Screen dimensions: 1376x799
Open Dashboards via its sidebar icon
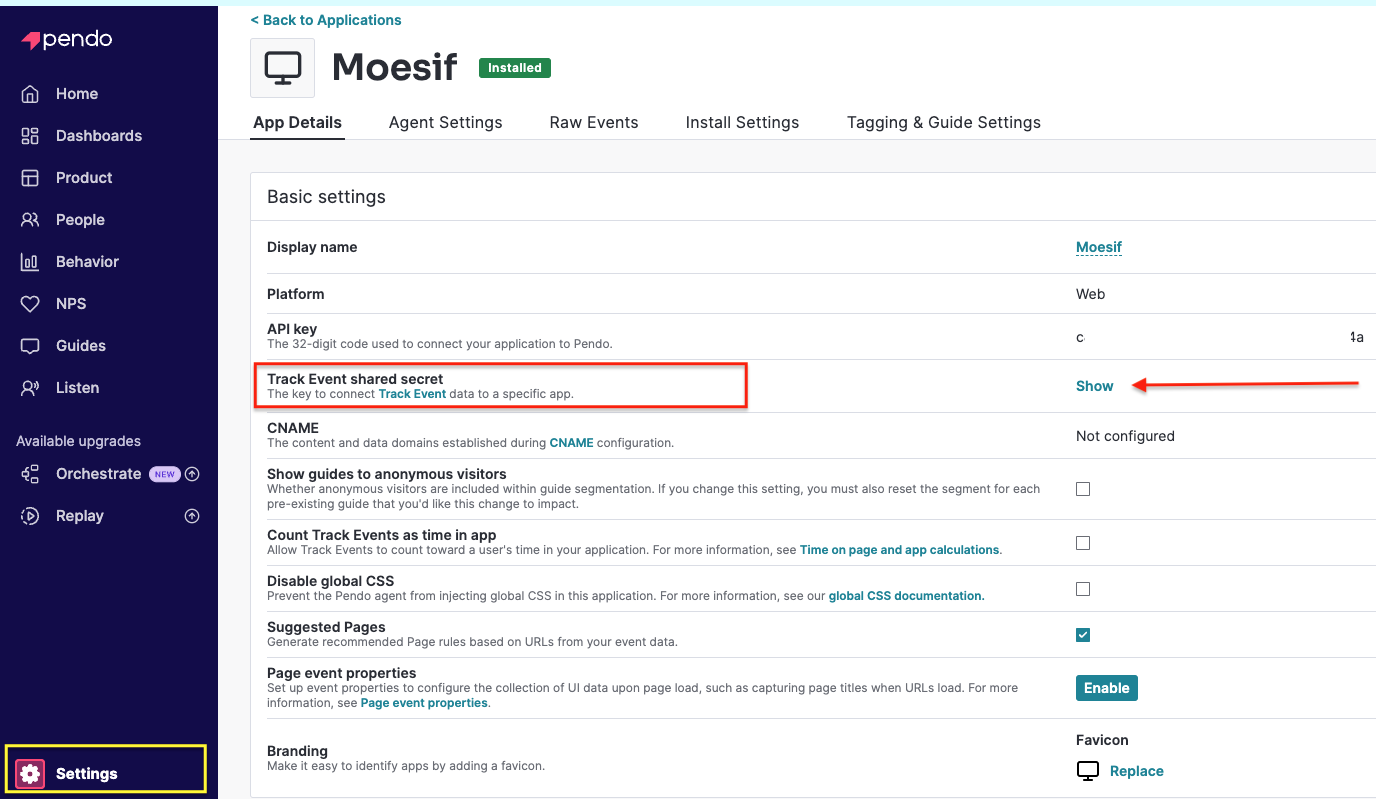coord(30,136)
